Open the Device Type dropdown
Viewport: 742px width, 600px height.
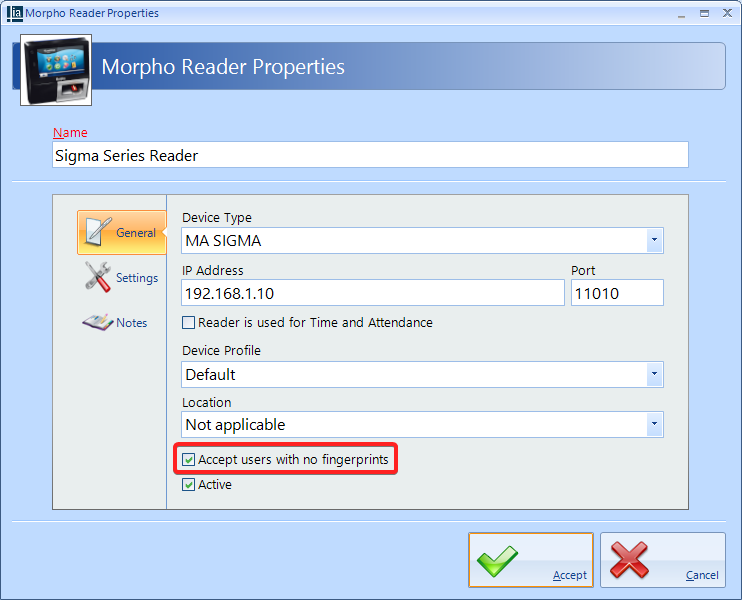click(x=654, y=240)
